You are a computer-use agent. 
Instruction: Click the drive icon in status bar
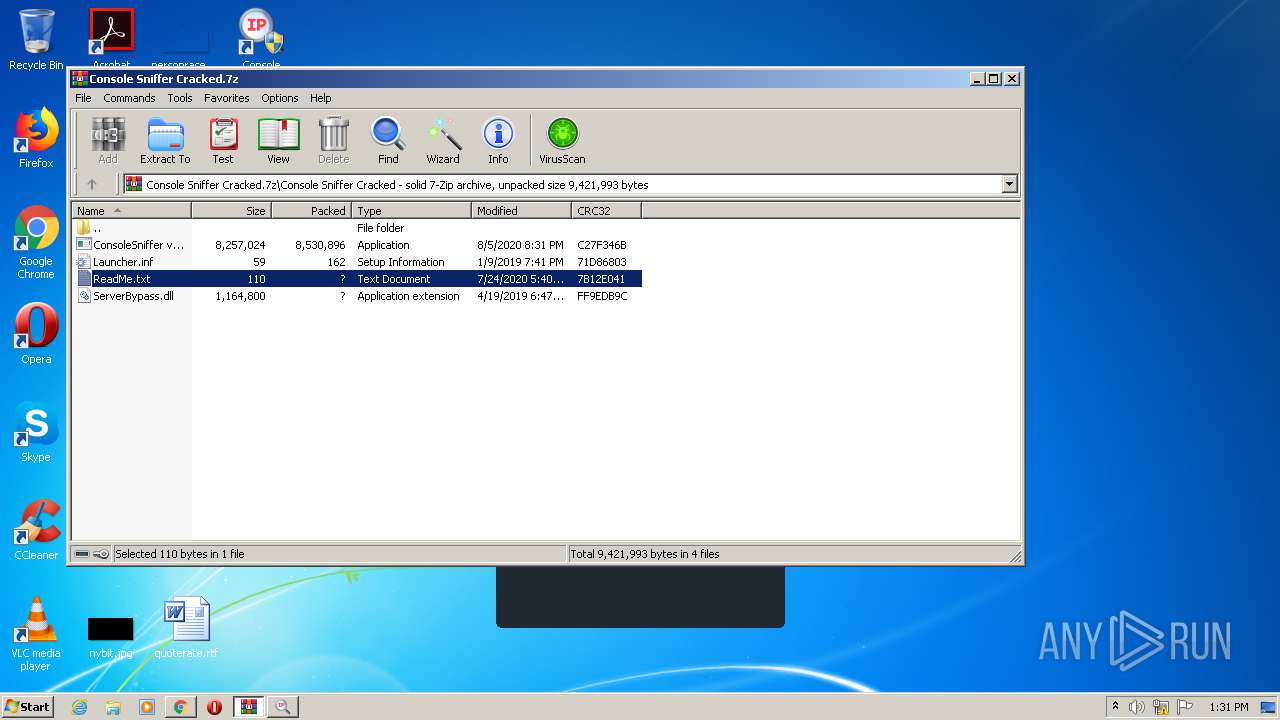pyautogui.click(x=82, y=554)
